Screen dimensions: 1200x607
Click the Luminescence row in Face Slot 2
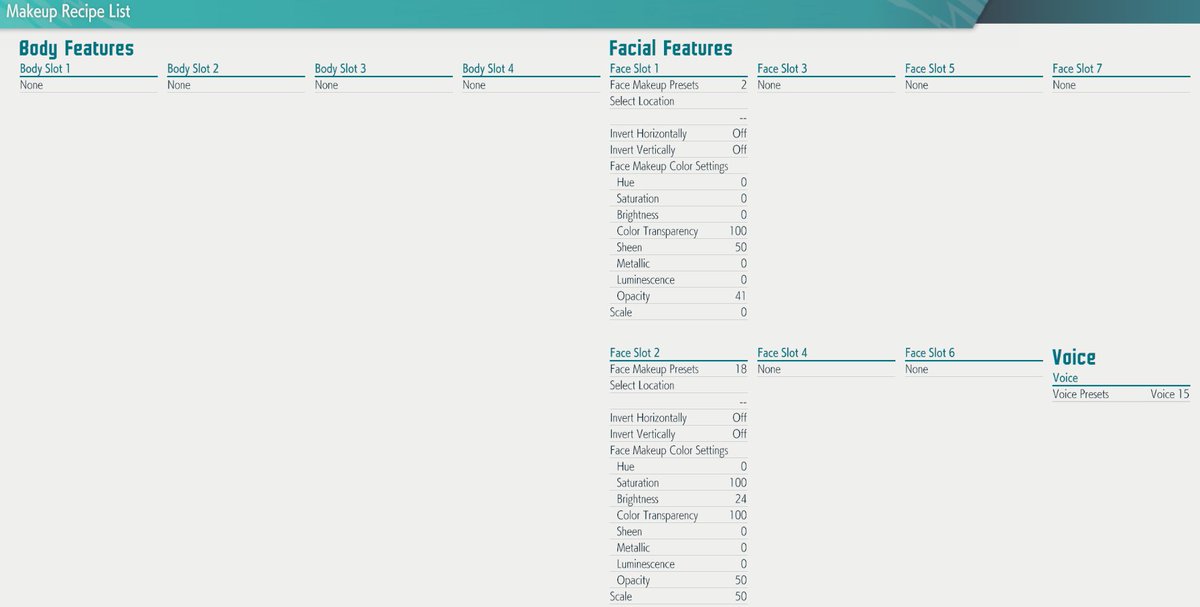pos(678,564)
